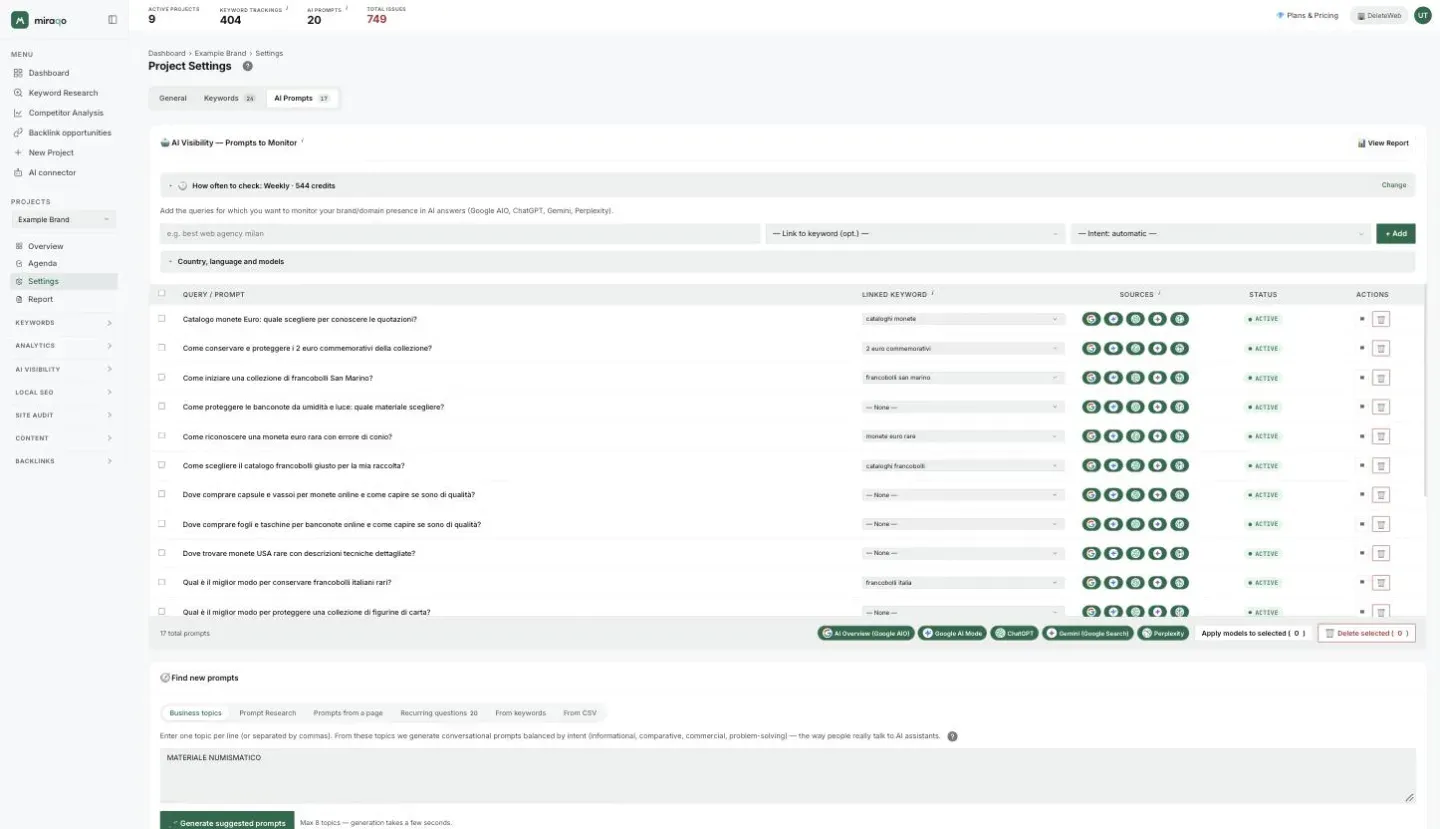Click the miraqo logo
Screen dimensions: 1440x829
[37, 20]
